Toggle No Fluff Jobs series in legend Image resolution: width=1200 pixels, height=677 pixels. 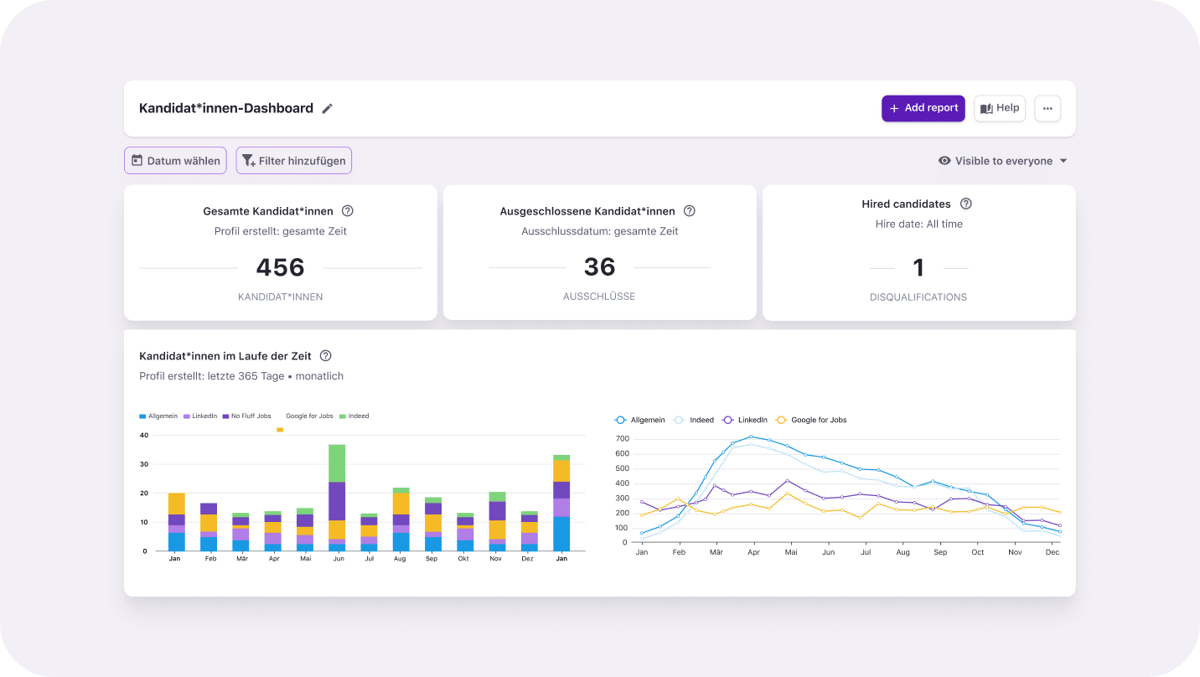point(246,416)
